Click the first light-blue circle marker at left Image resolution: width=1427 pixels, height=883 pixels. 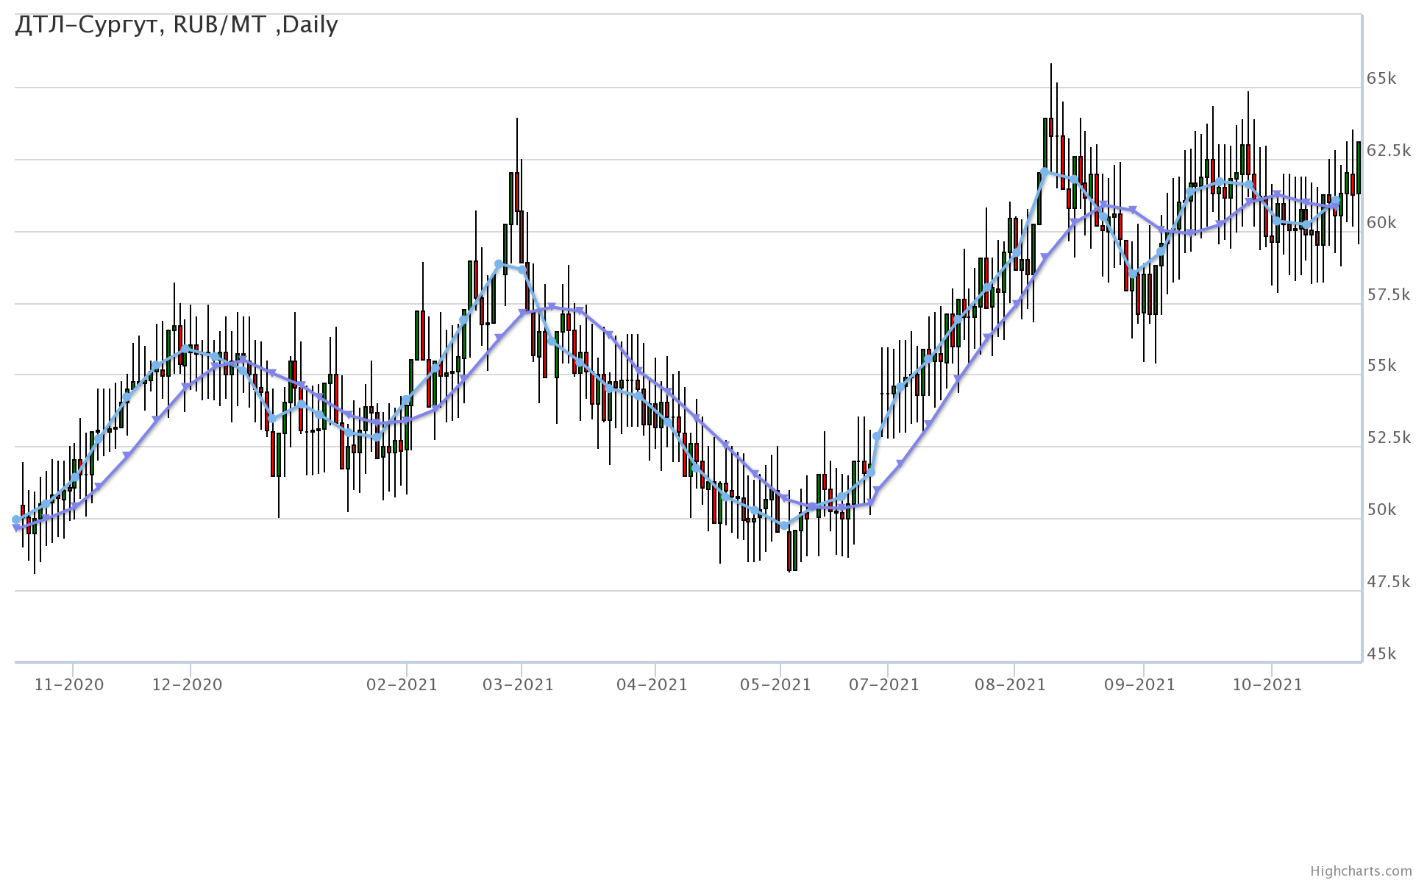16,520
